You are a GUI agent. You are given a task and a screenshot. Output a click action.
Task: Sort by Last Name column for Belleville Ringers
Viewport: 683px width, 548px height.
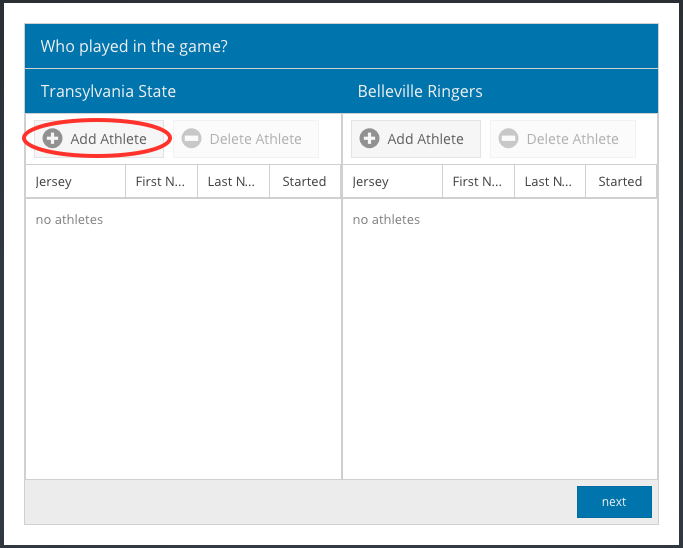coord(550,181)
